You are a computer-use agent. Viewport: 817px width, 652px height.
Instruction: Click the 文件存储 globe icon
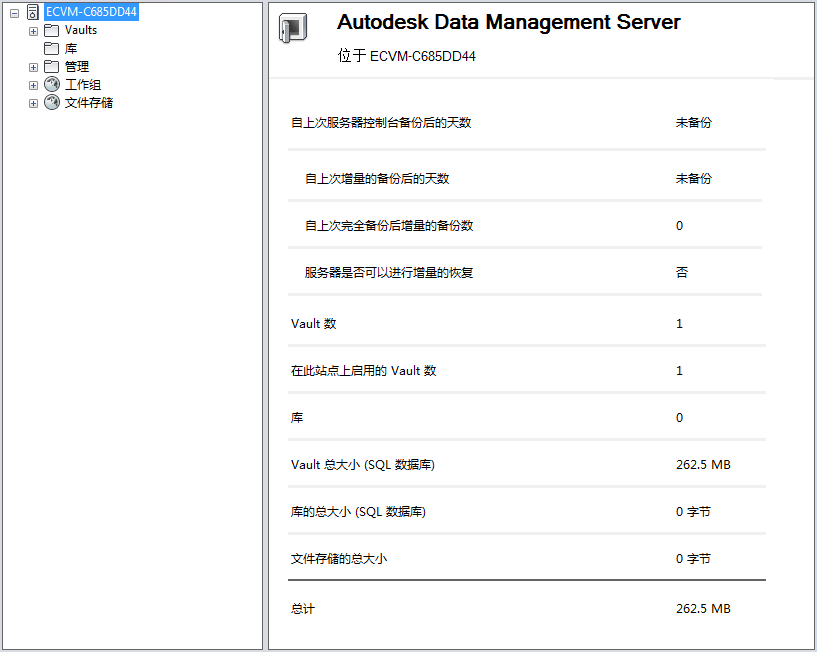[x=52, y=102]
